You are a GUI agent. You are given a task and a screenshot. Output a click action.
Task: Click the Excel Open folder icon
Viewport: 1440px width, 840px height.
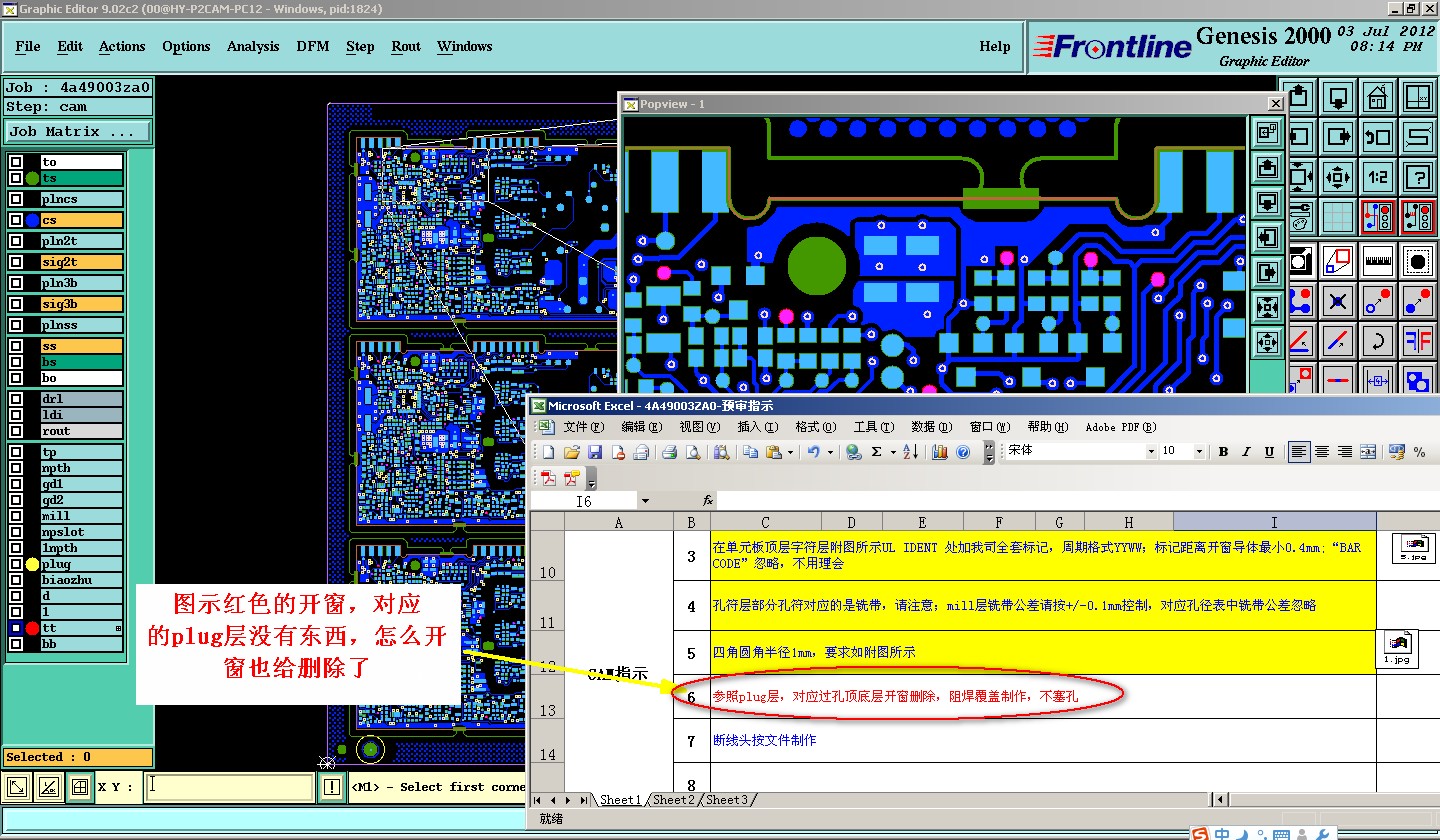pos(572,452)
